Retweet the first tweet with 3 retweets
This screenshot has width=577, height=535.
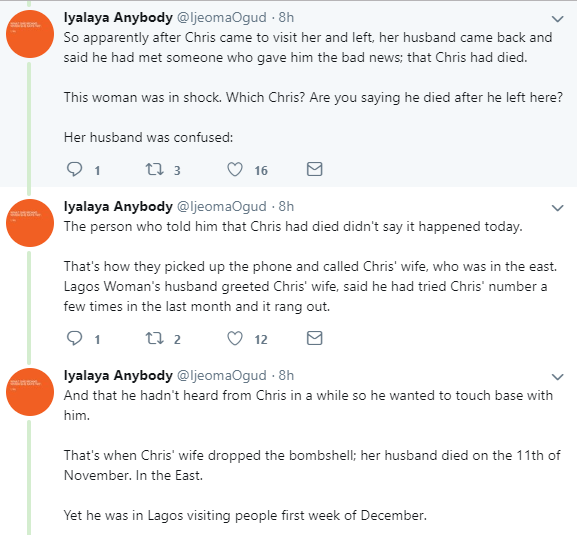[x=154, y=170]
